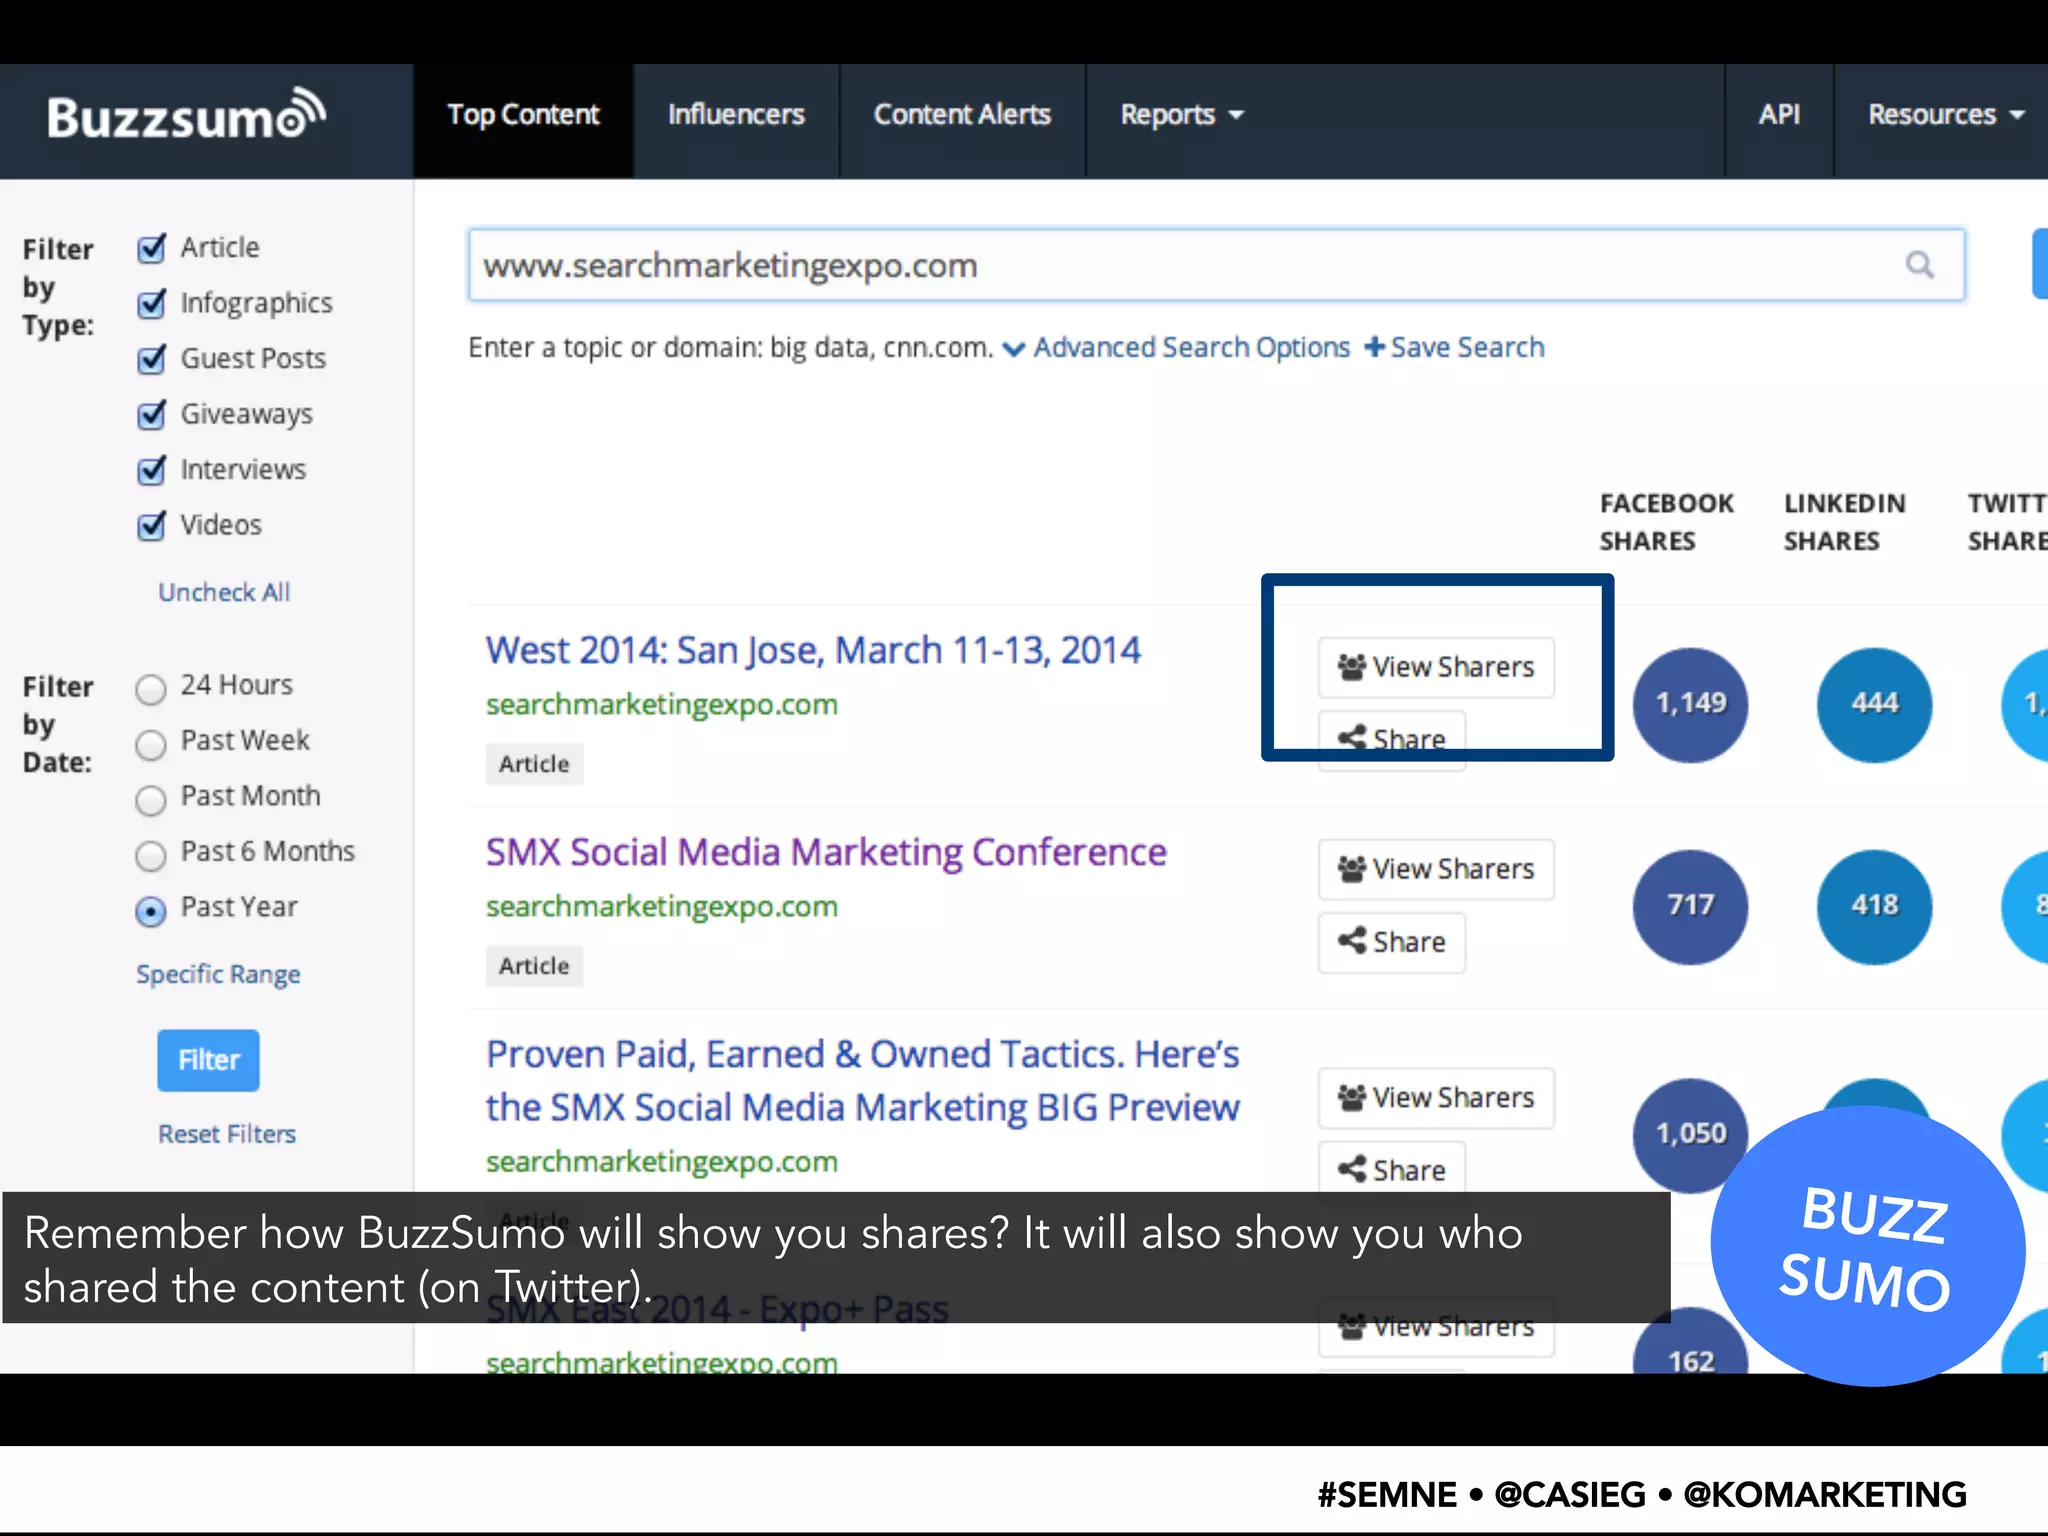
Task: Toggle the Guest Posts checkbox
Action: pos(152,358)
